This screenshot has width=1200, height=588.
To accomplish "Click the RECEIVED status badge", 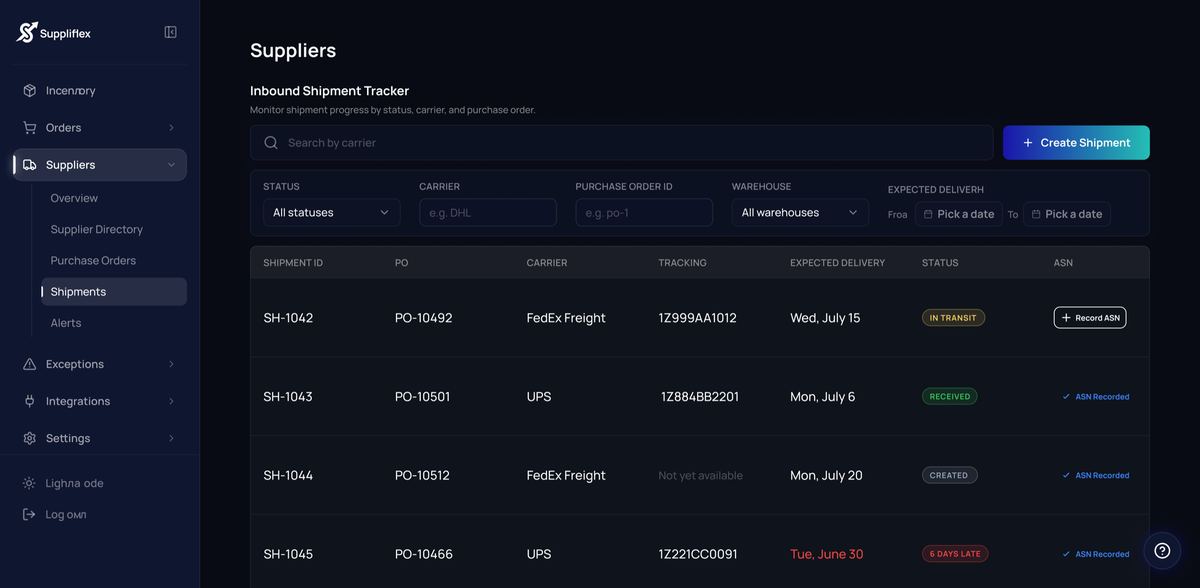I will (950, 396).
